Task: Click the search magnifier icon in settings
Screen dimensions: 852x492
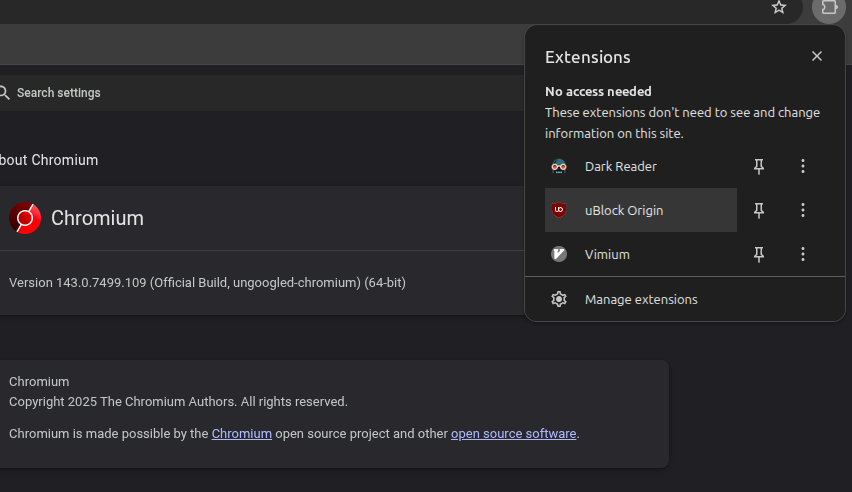Action: pyautogui.click(x=4, y=92)
